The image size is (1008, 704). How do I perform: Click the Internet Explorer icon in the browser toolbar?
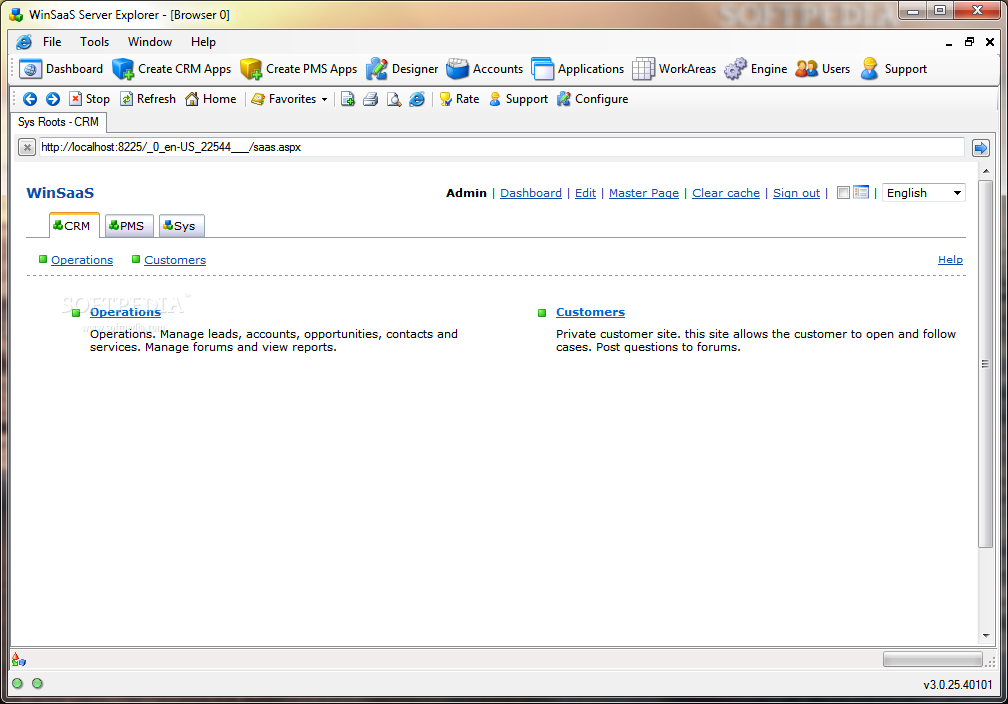417,99
